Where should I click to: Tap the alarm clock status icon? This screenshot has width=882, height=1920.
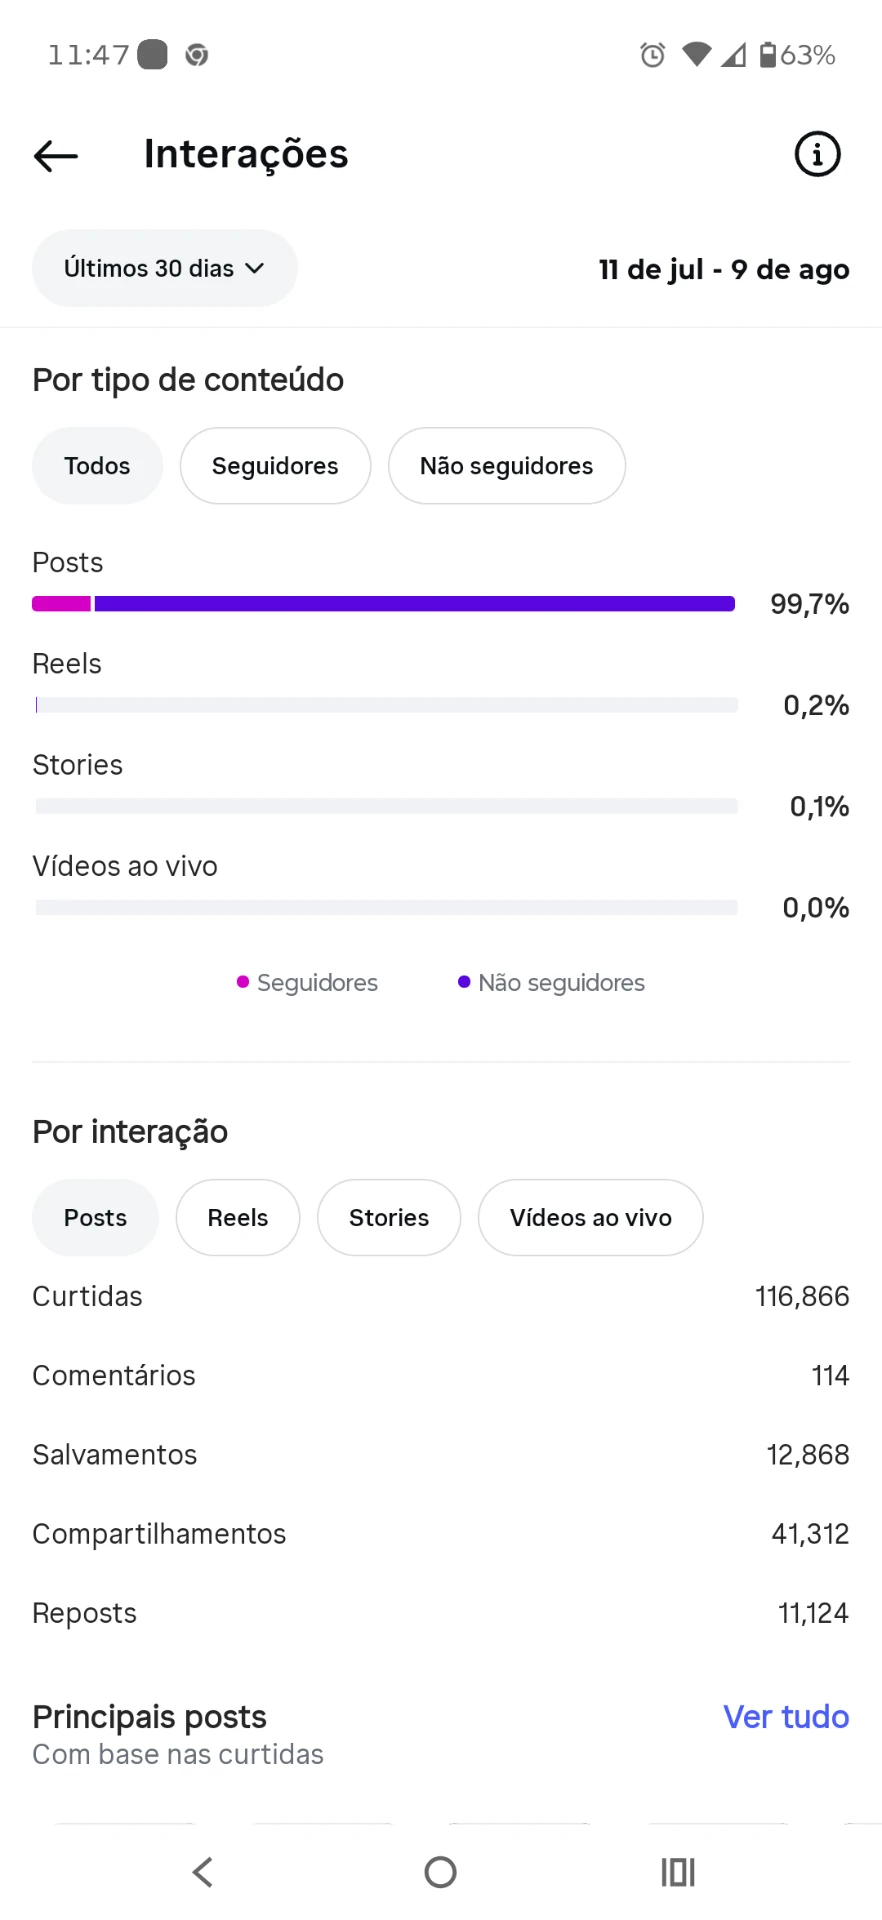pos(652,55)
